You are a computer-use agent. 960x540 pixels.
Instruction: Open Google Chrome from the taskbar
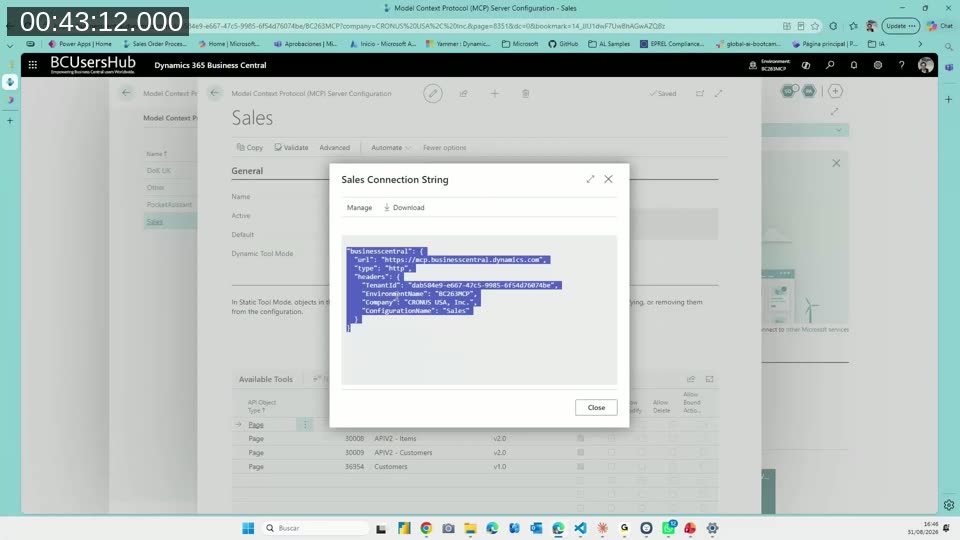coord(426,528)
